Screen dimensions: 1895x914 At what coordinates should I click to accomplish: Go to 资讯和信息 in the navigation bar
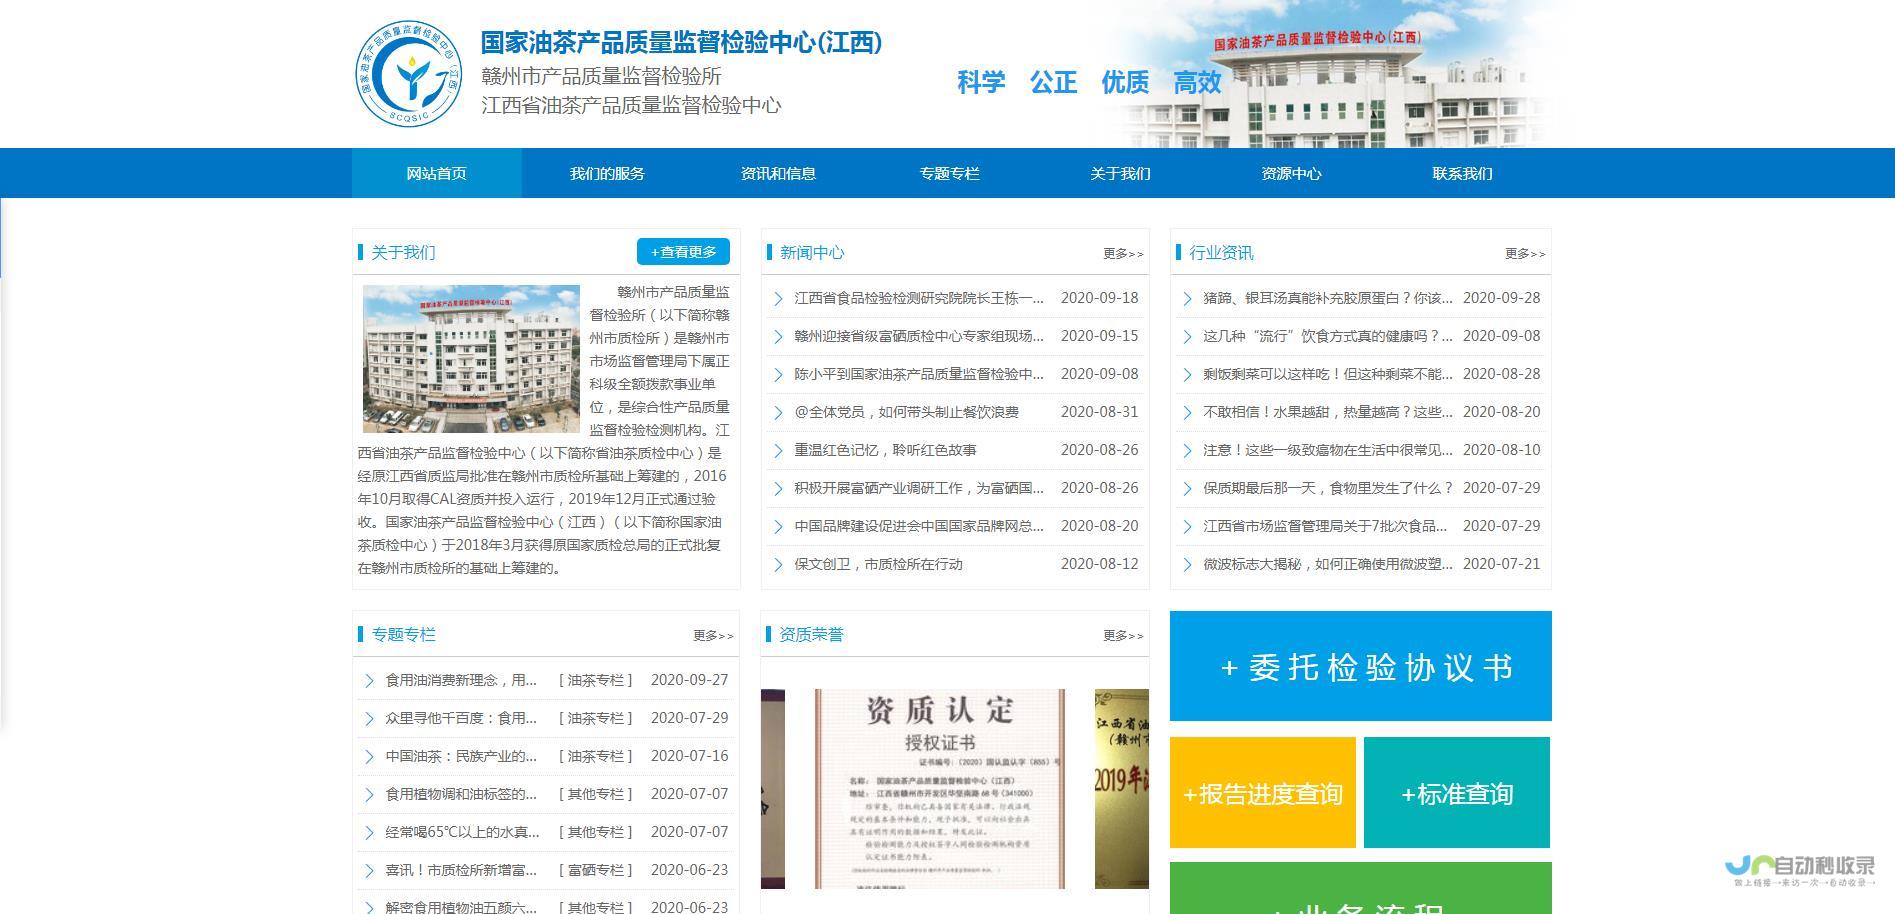click(778, 173)
